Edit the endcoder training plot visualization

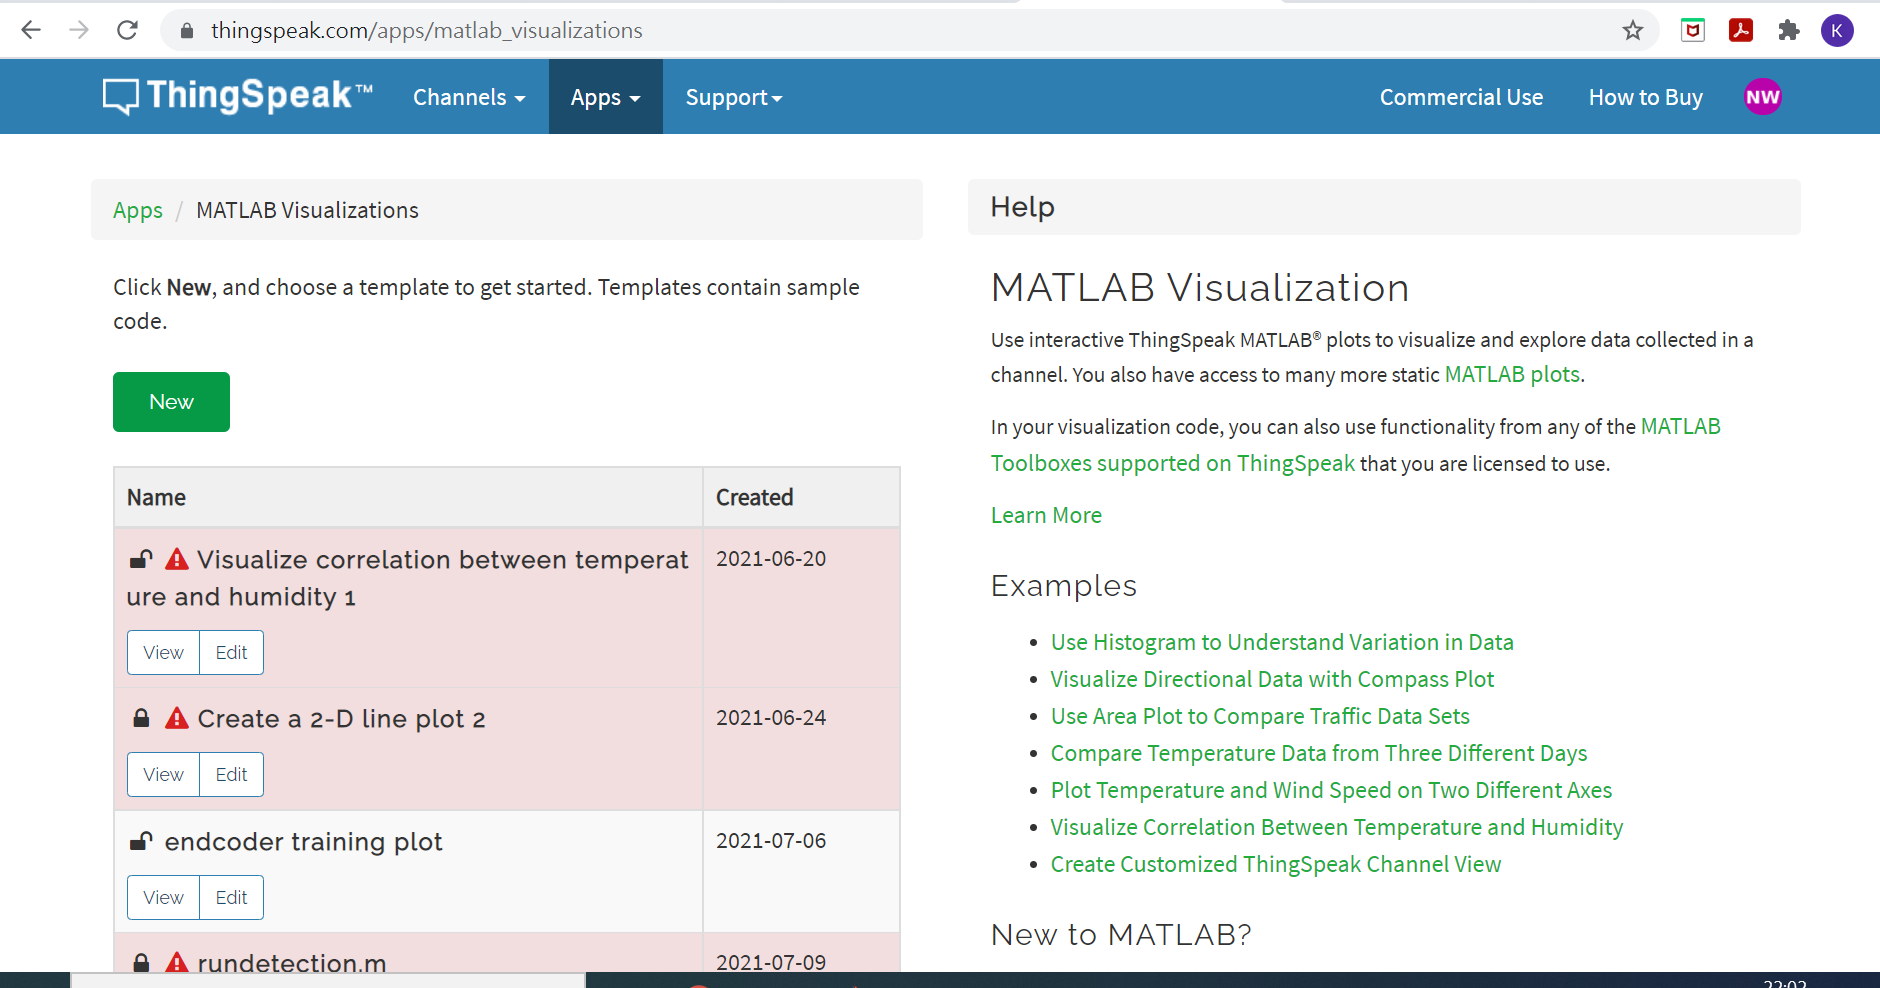[231, 897]
